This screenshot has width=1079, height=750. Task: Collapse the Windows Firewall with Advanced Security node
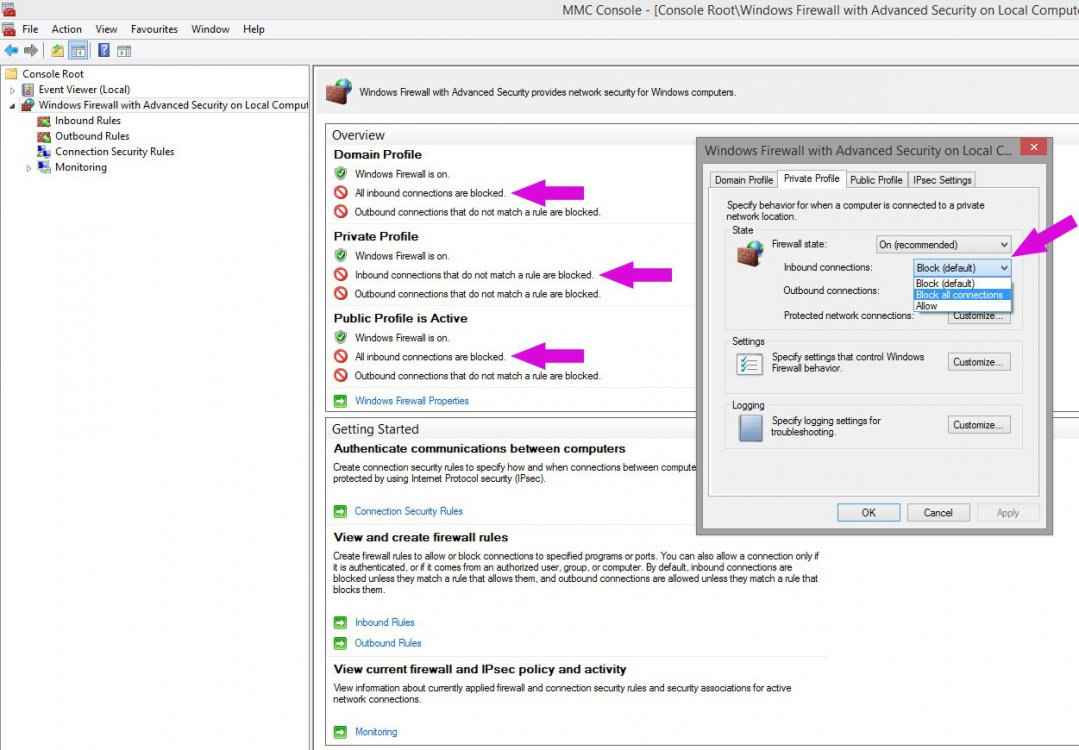coord(12,104)
